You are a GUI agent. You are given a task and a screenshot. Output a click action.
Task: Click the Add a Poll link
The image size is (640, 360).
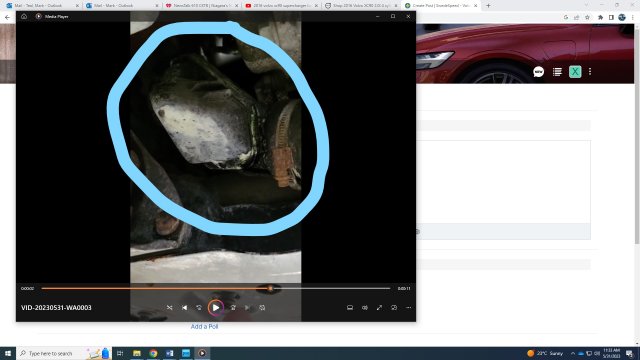(204, 327)
